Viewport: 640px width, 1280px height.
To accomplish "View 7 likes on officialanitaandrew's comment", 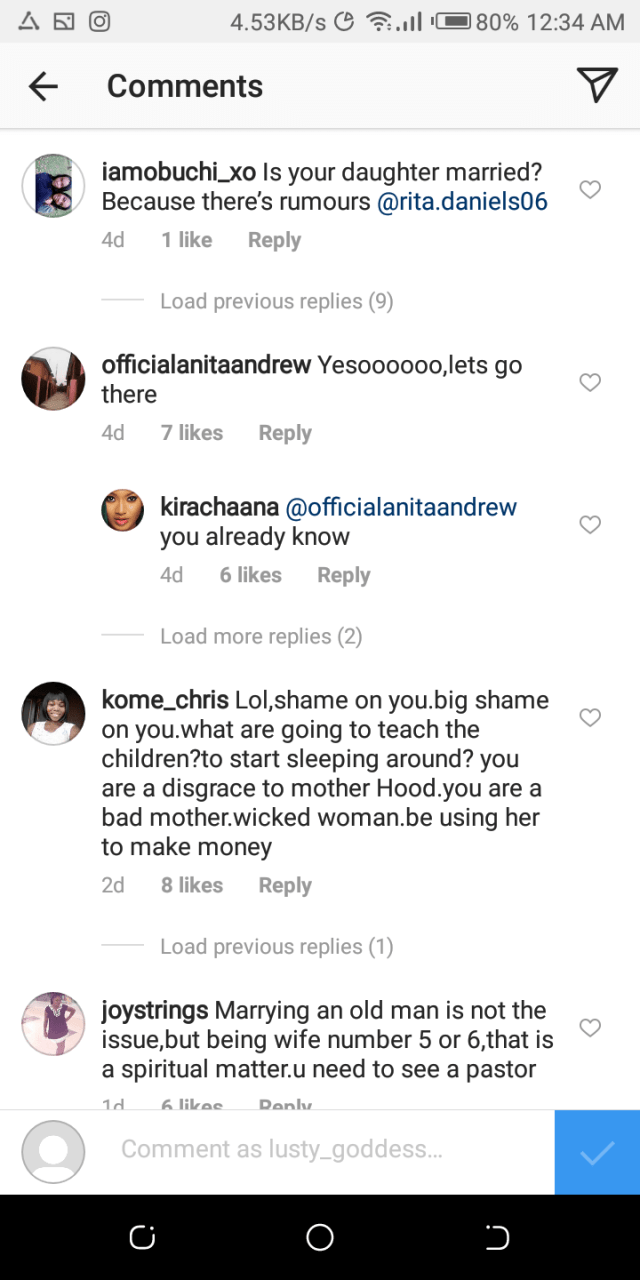I will (192, 433).
